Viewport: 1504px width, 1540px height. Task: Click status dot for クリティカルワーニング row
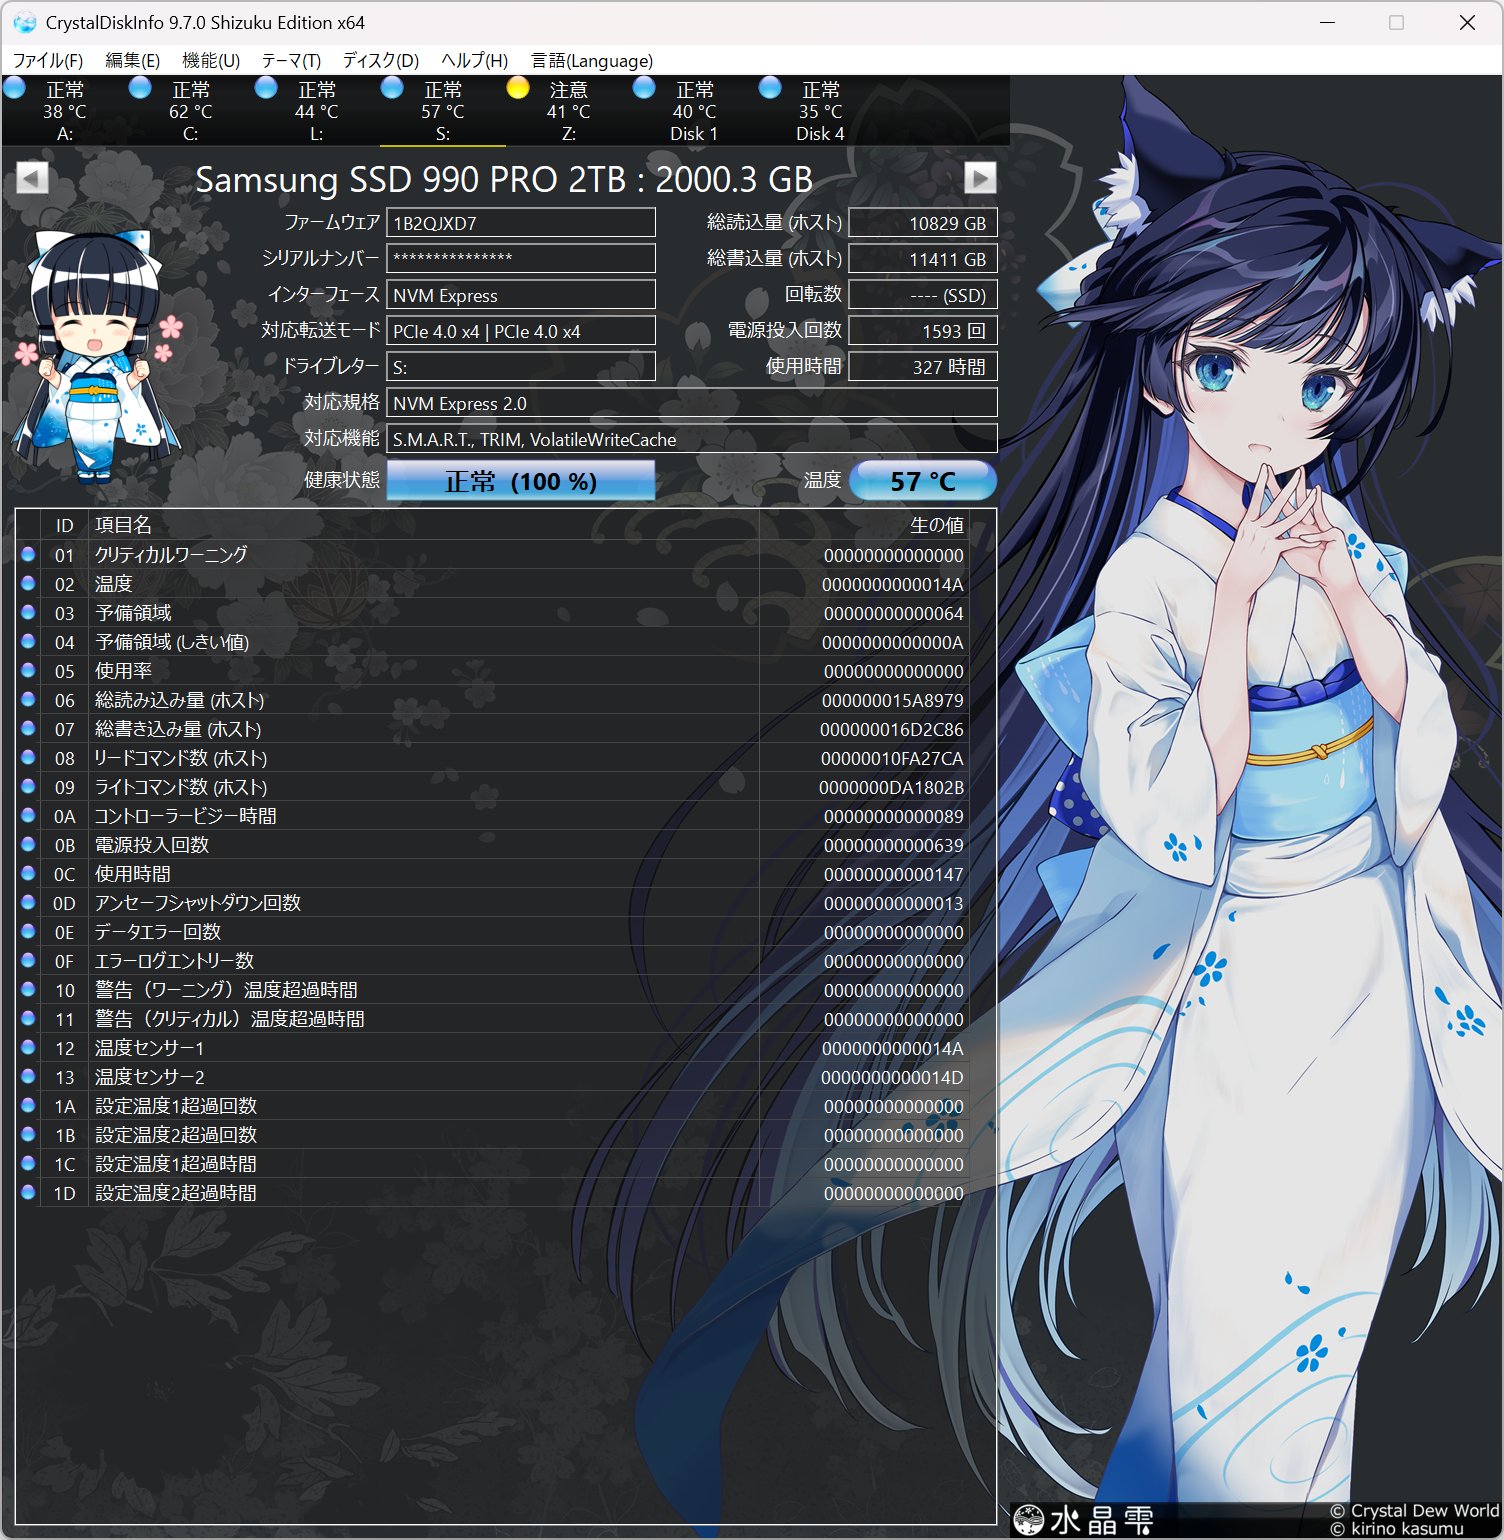[28, 554]
